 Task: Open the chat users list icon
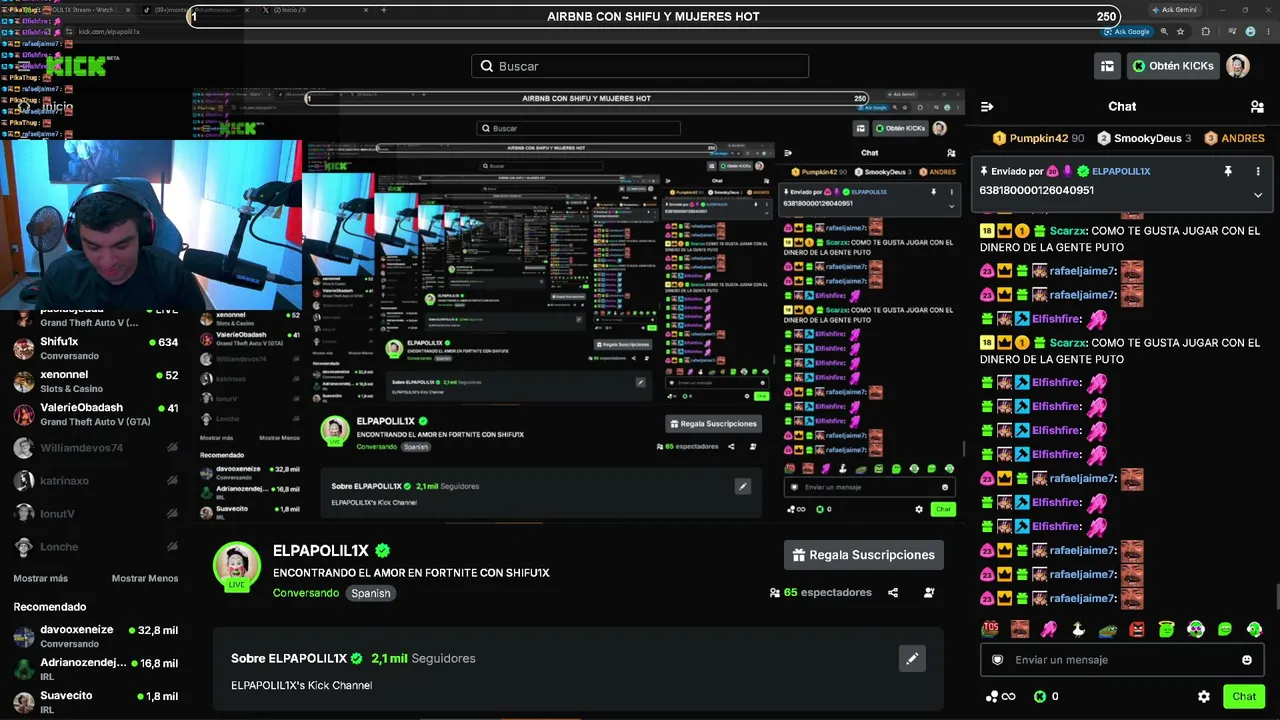(1257, 106)
